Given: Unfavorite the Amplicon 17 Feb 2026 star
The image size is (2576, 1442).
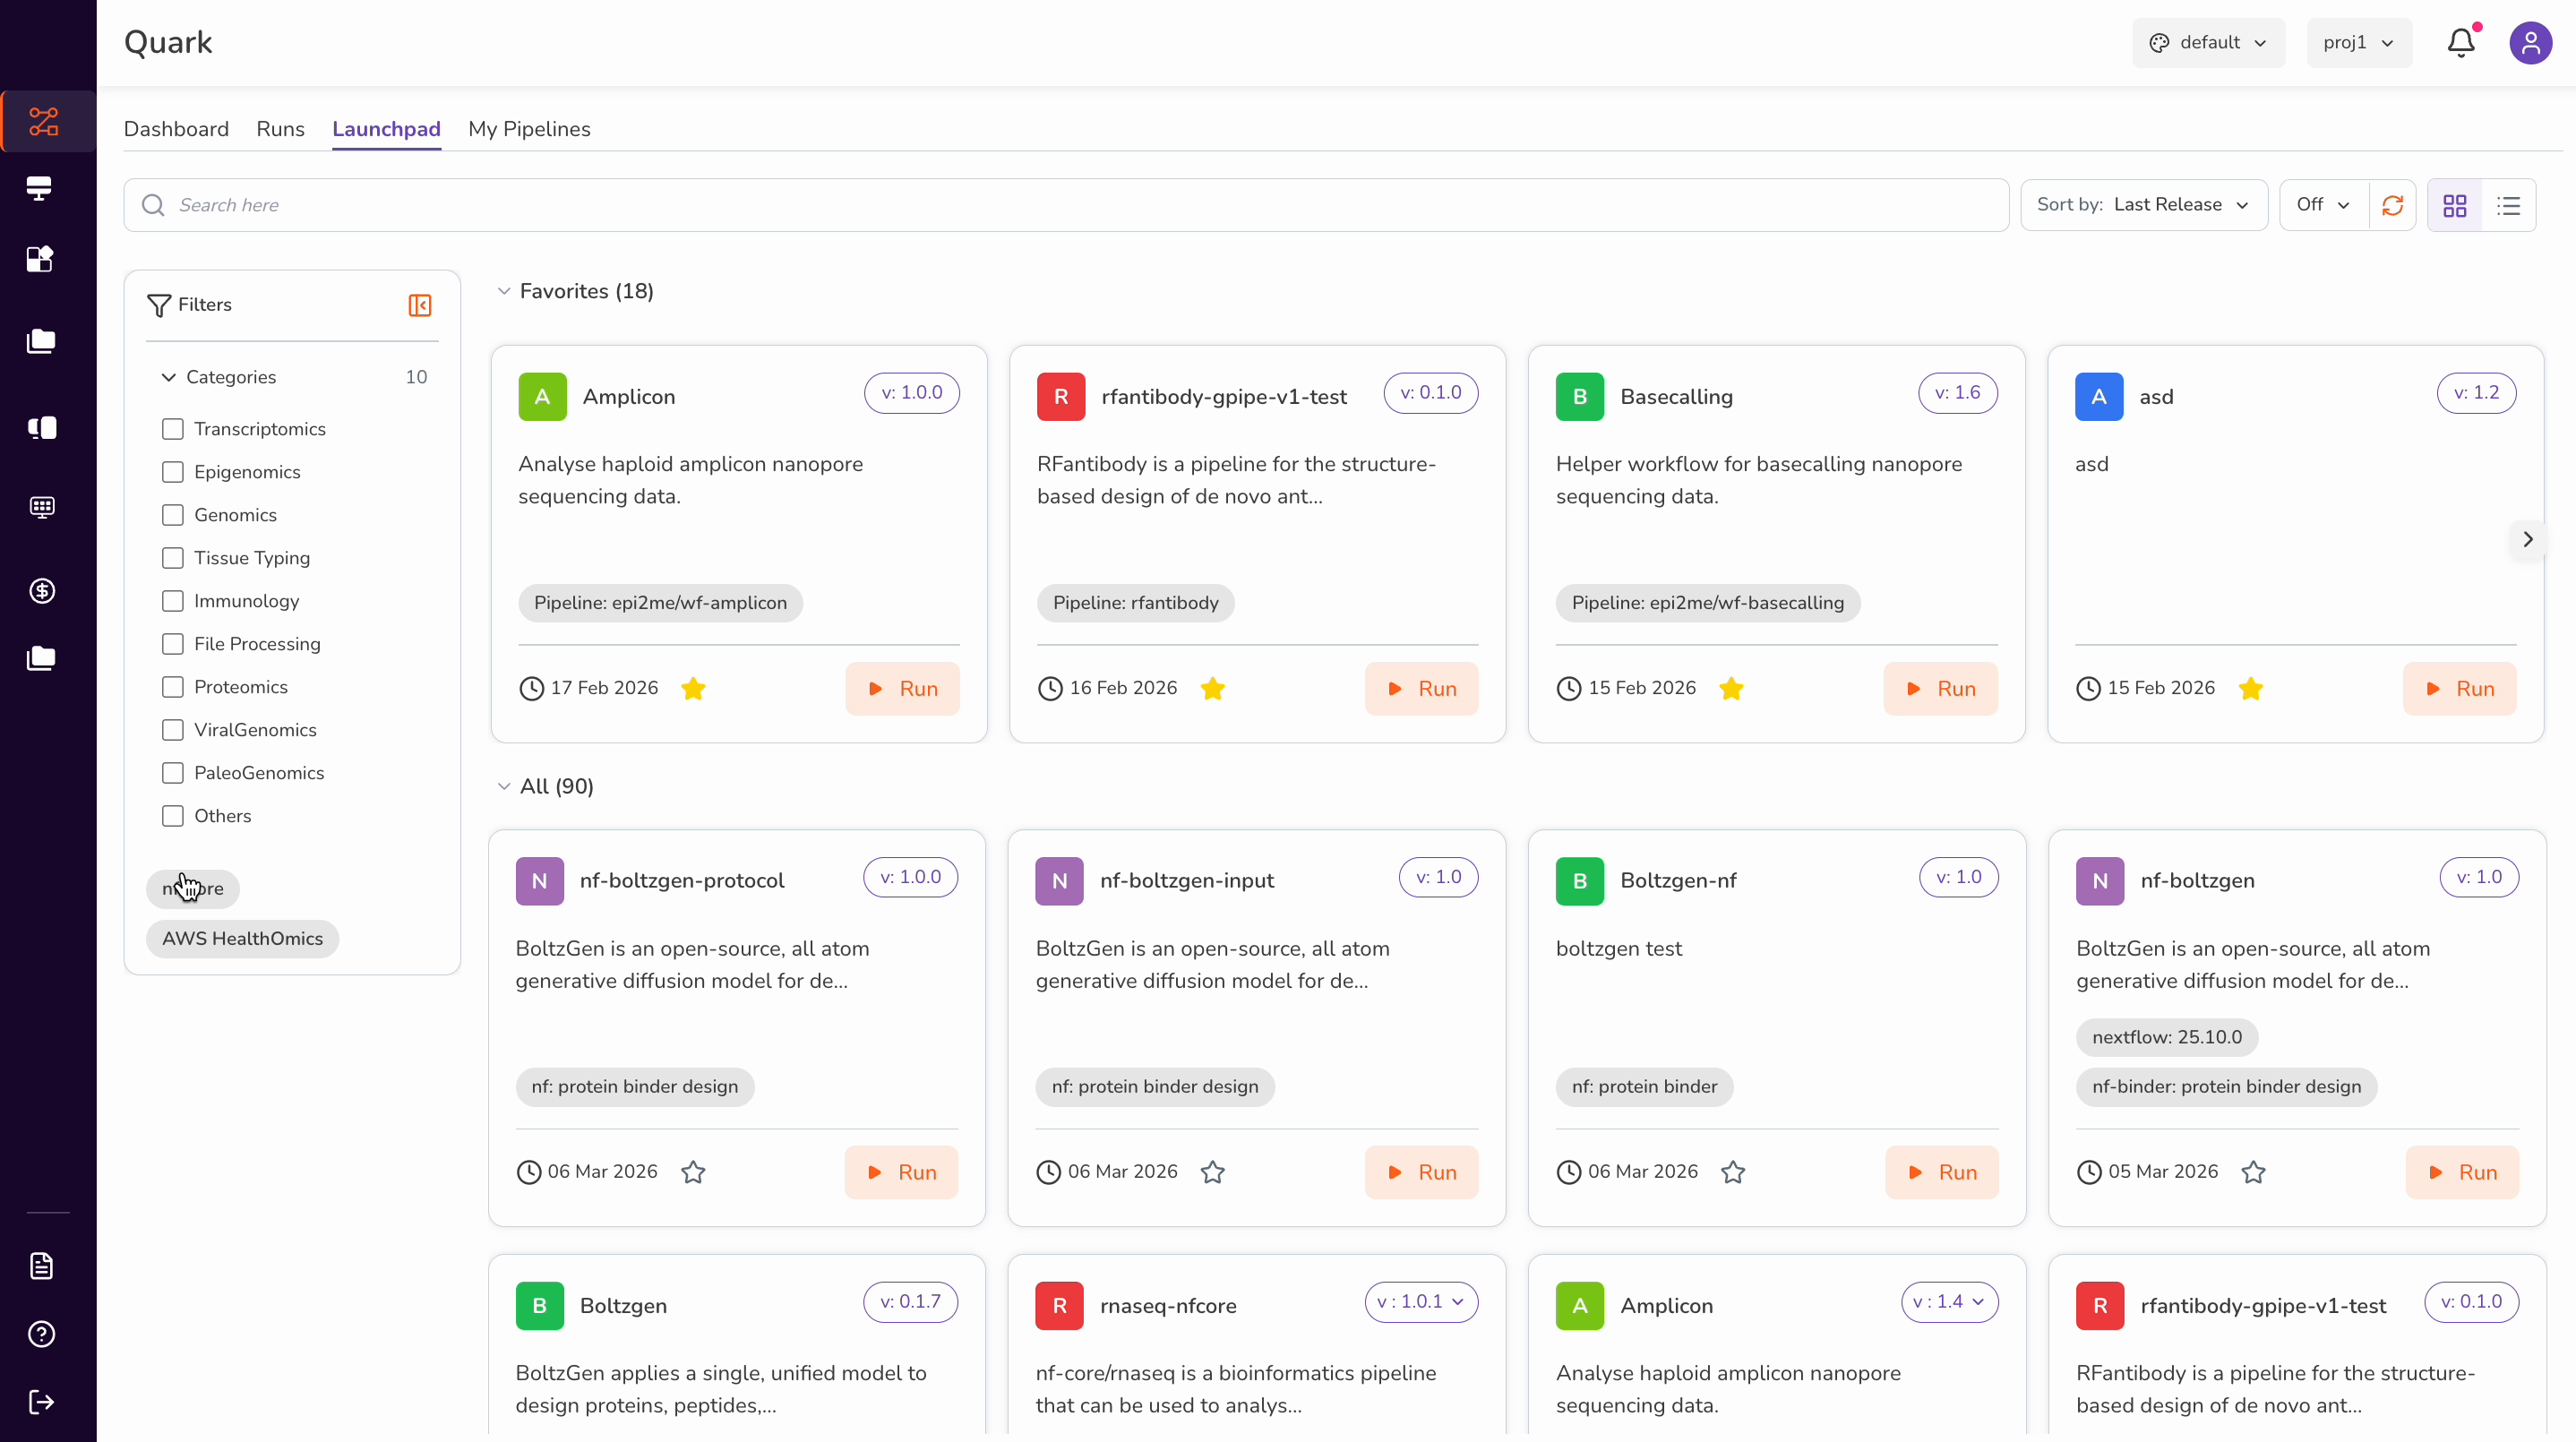Looking at the screenshot, I should tap(693, 688).
